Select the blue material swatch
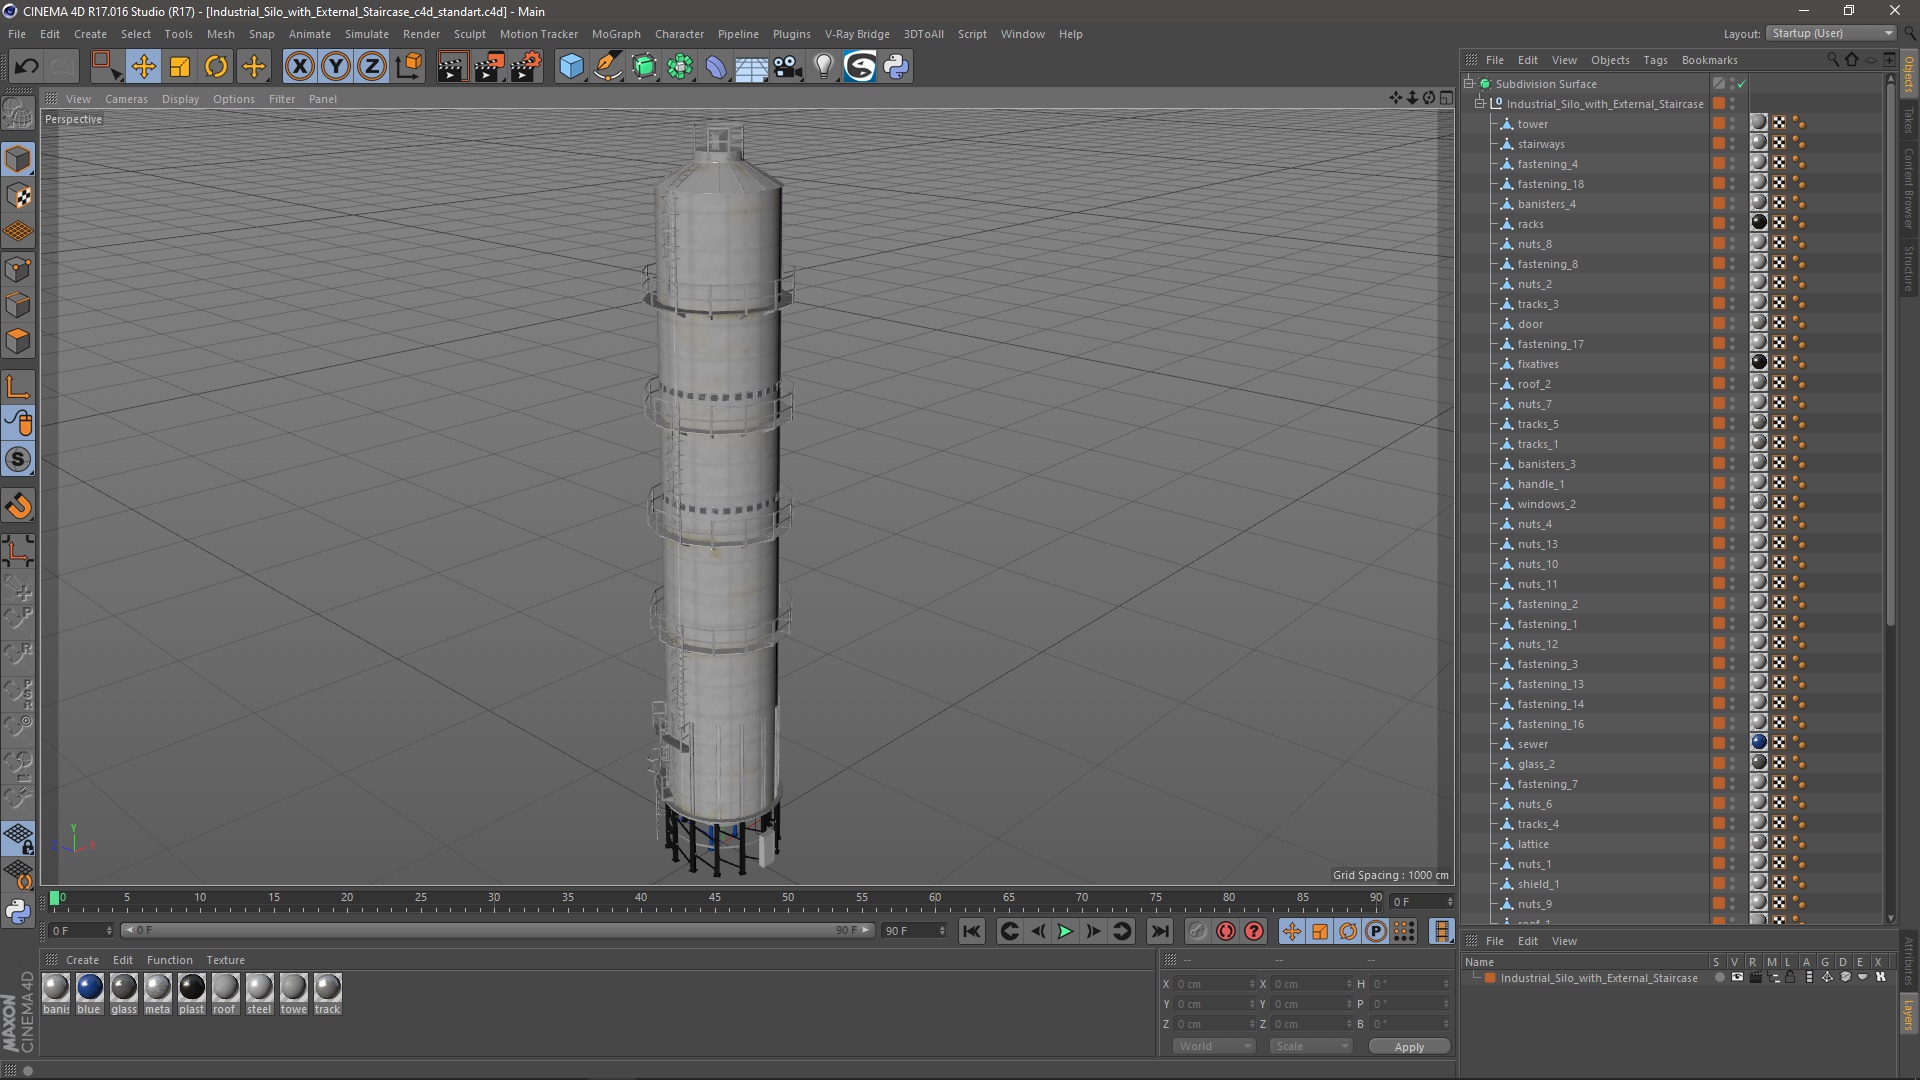This screenshot has width=1920, height=1080. point(89,988)
